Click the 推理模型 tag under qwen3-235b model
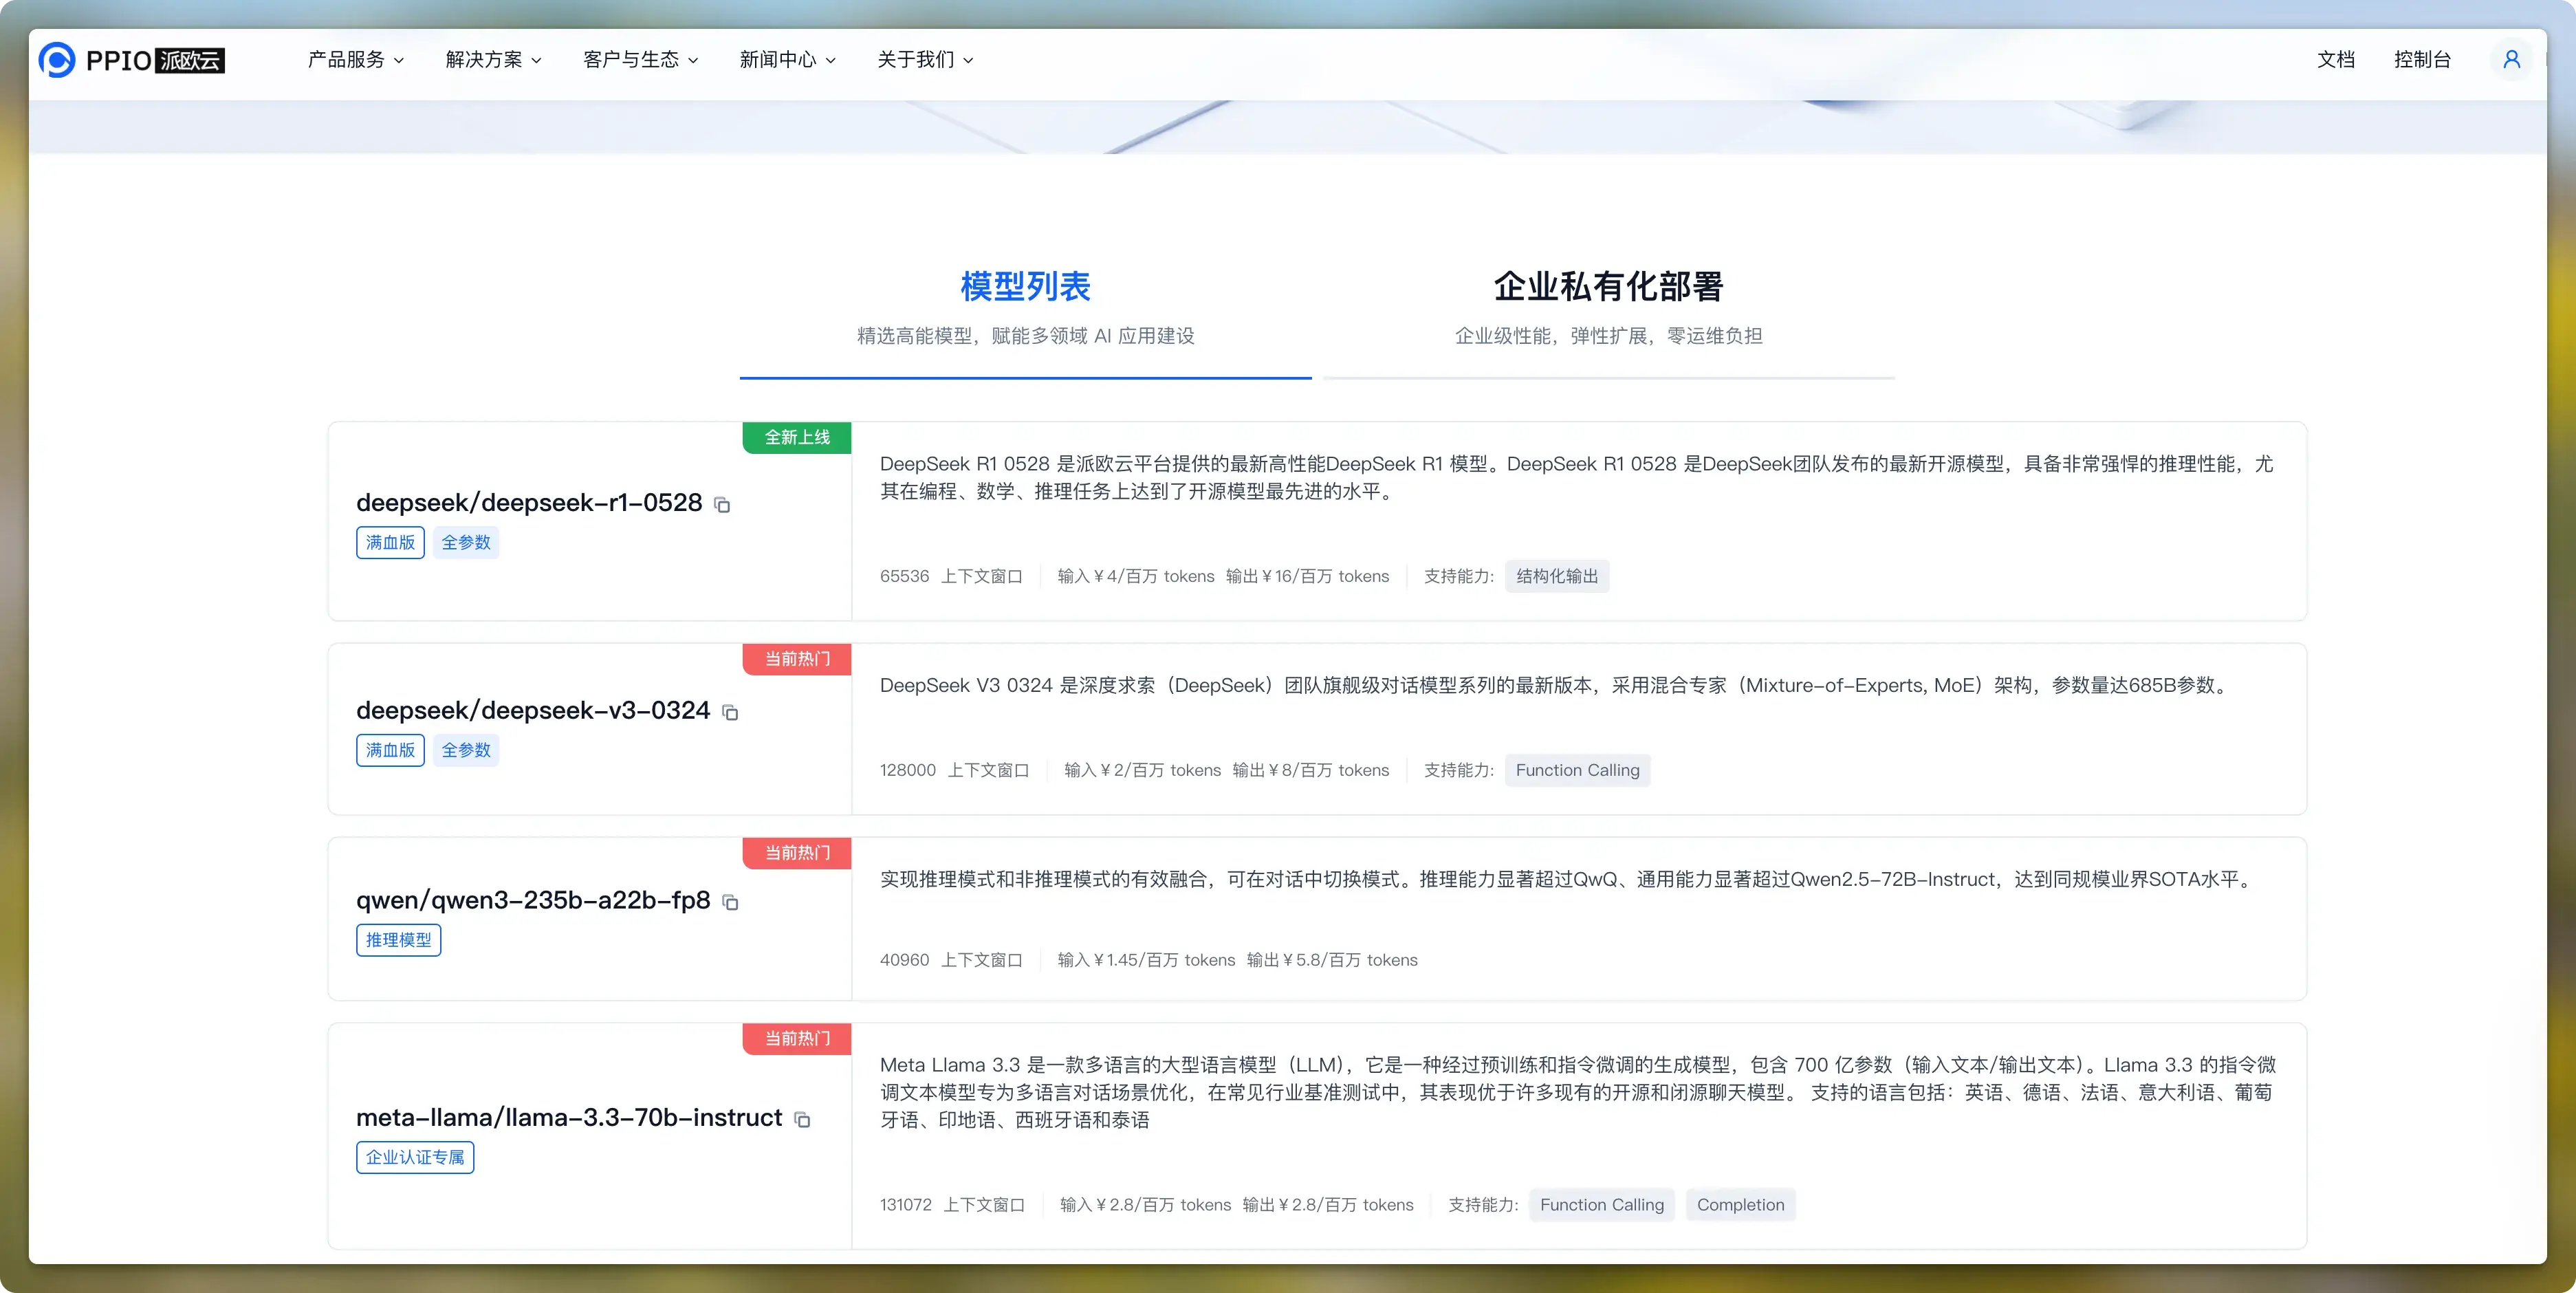2576x1293 pixels. pos(398,940)
